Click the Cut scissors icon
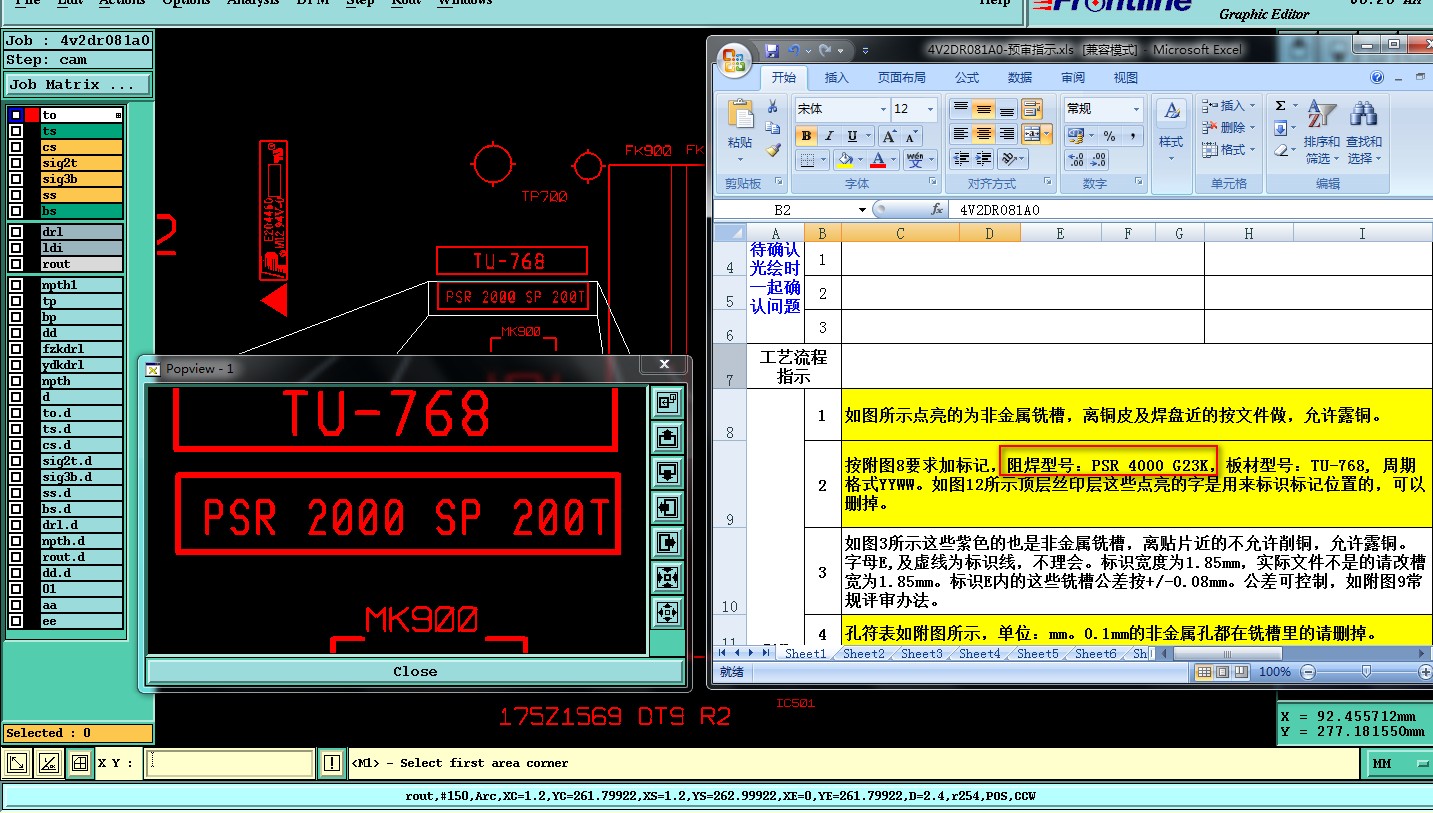Screen dimensions: 1433x813 (772, 107)
